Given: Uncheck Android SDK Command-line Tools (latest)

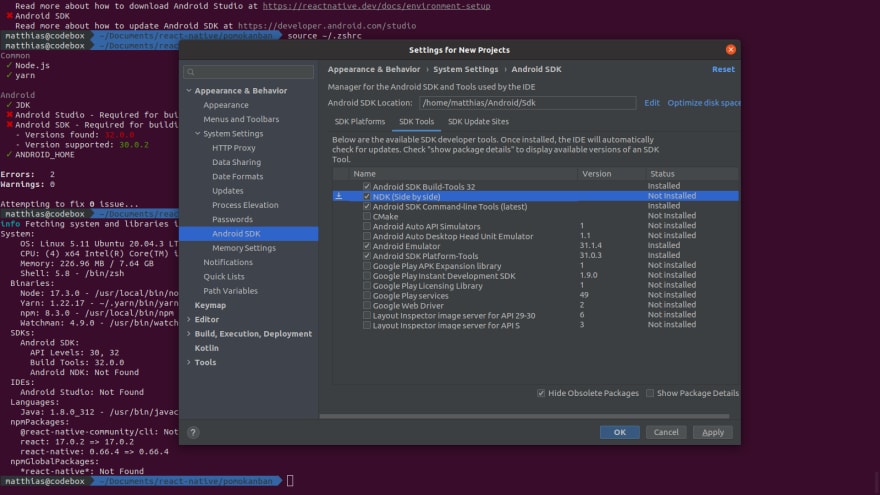Looking at the screenshot, I should click(366, 207).
